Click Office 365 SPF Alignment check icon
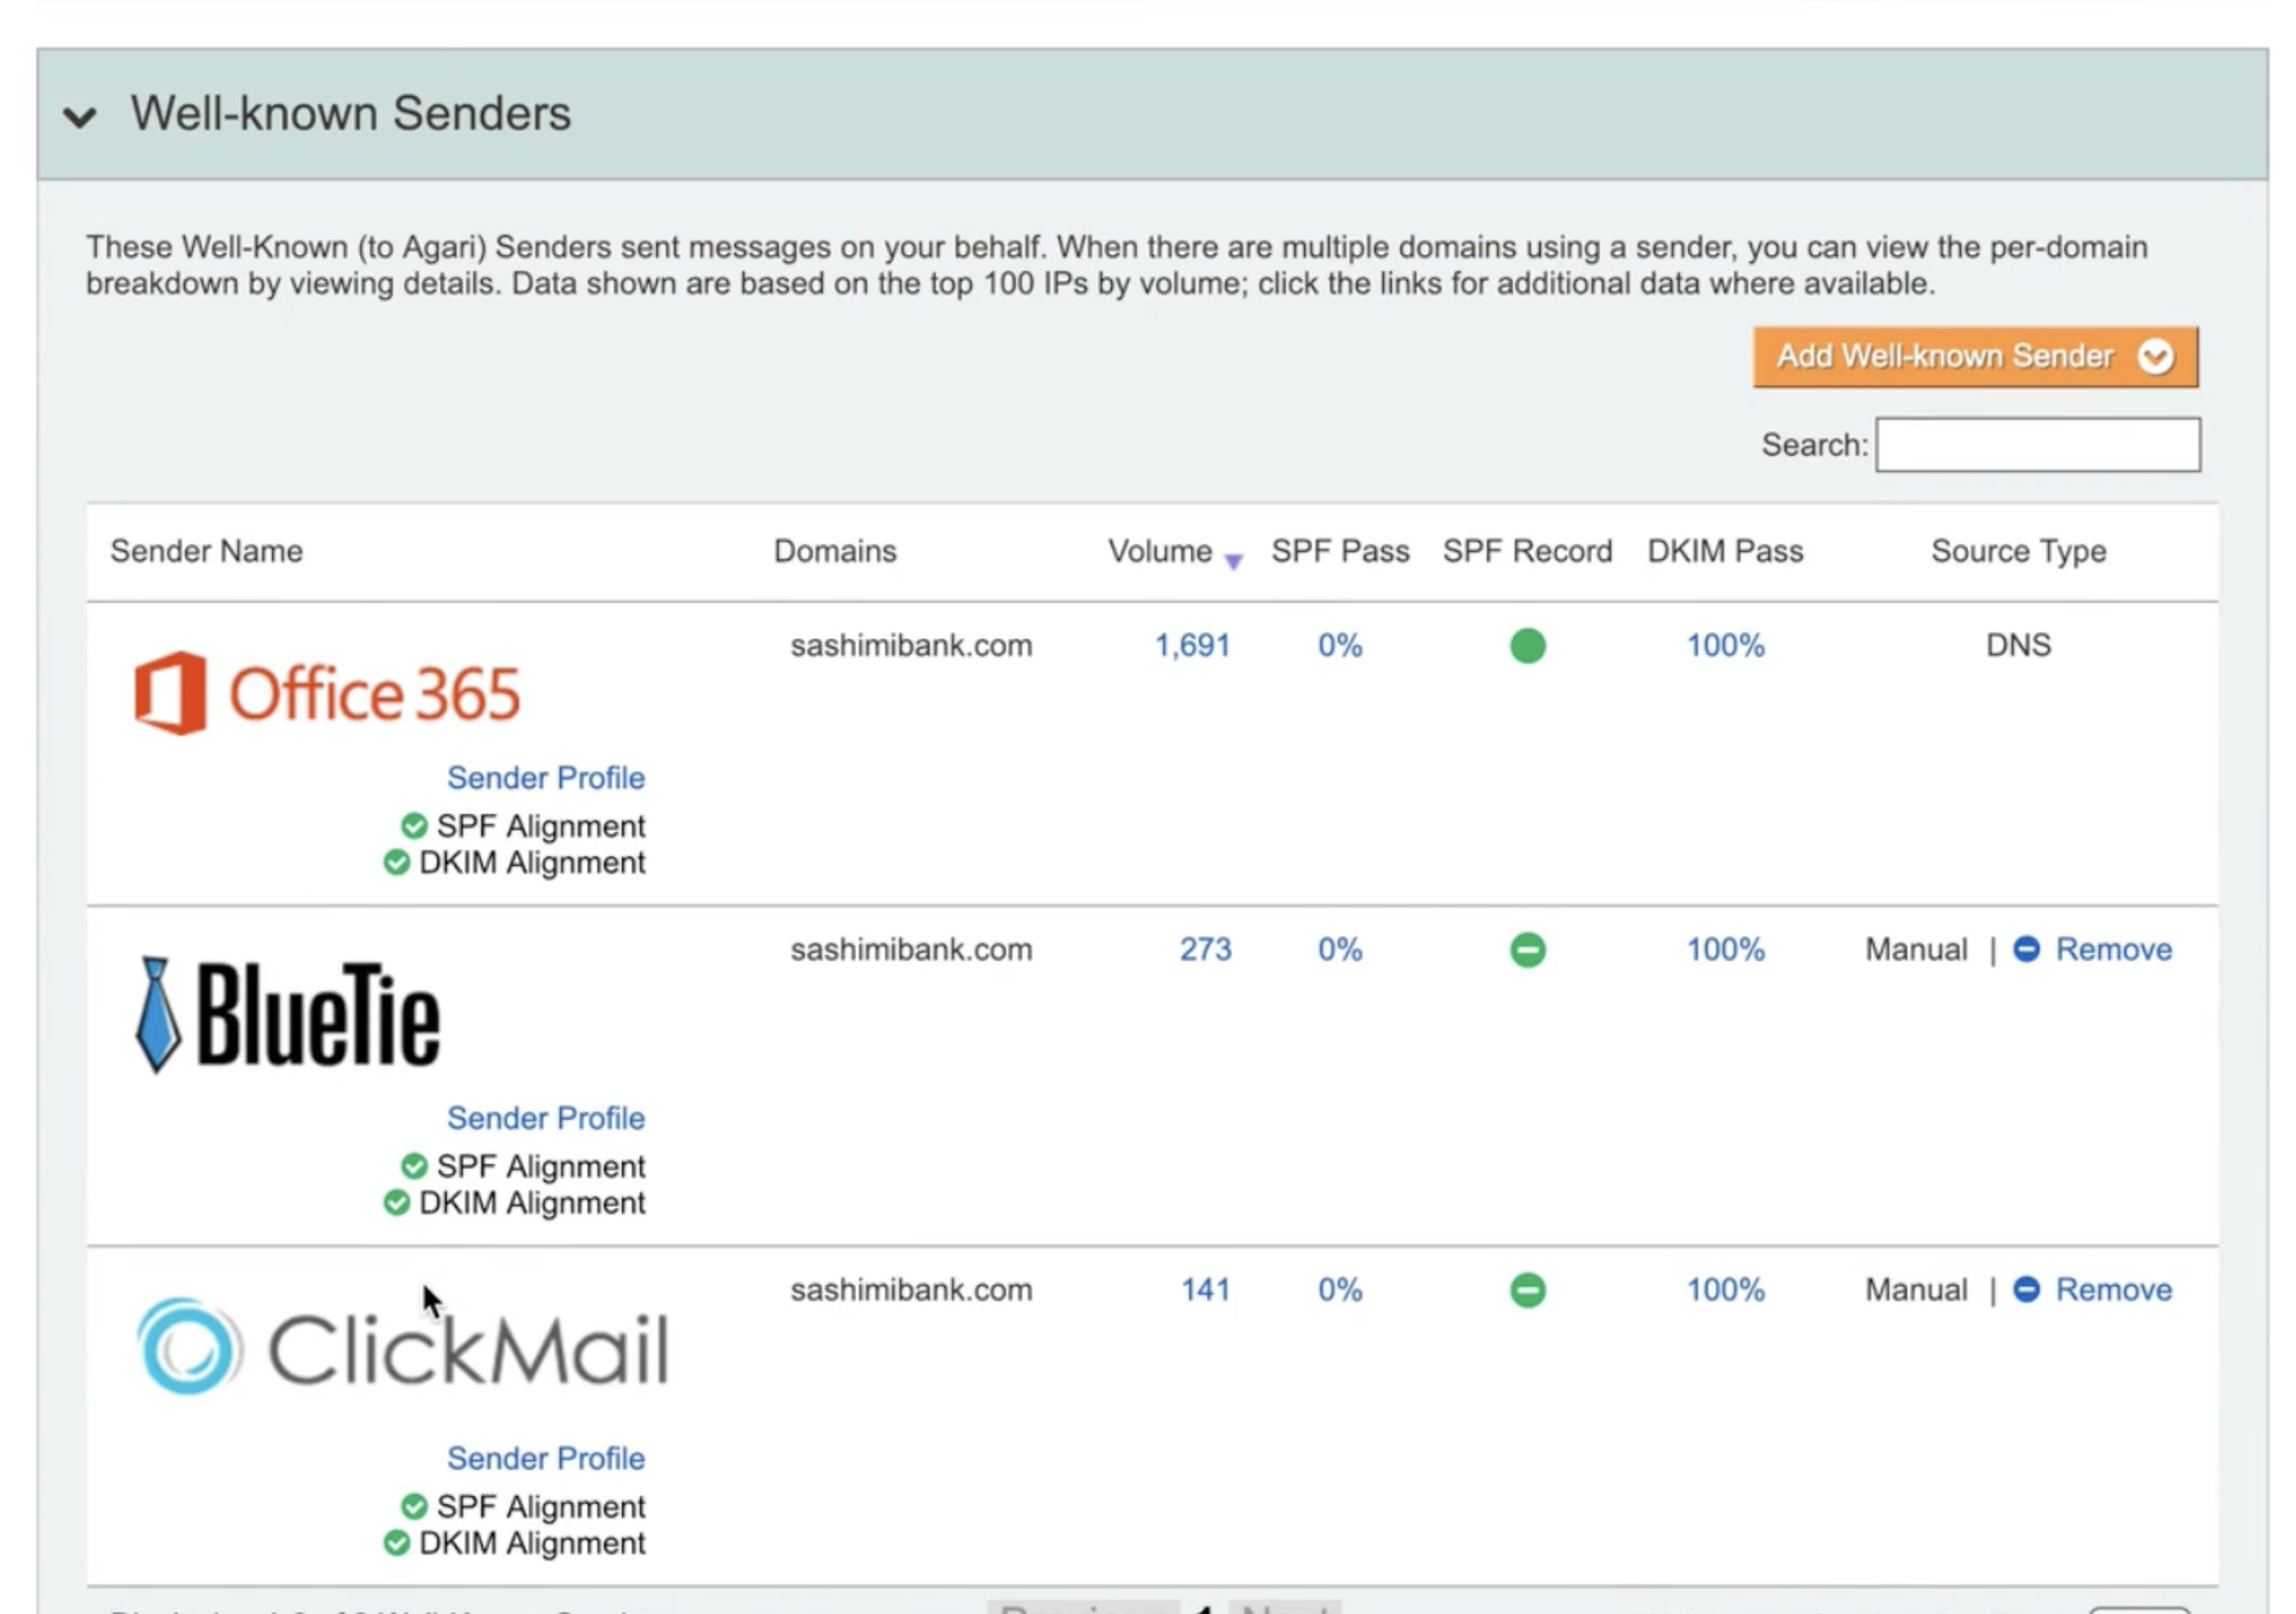Screen dimensions: 2296x1614 click(414, 826)
